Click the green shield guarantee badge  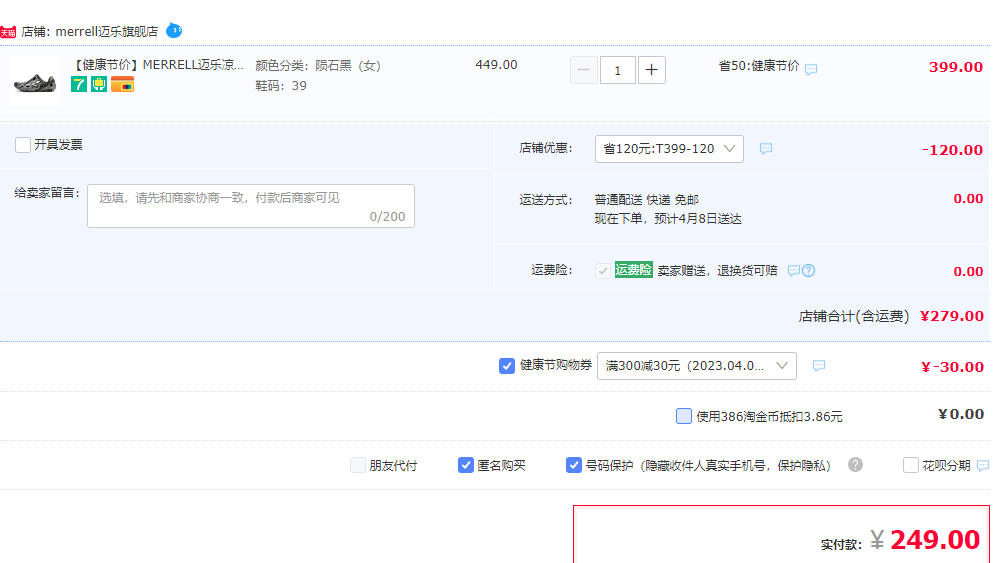pos(99,84)
